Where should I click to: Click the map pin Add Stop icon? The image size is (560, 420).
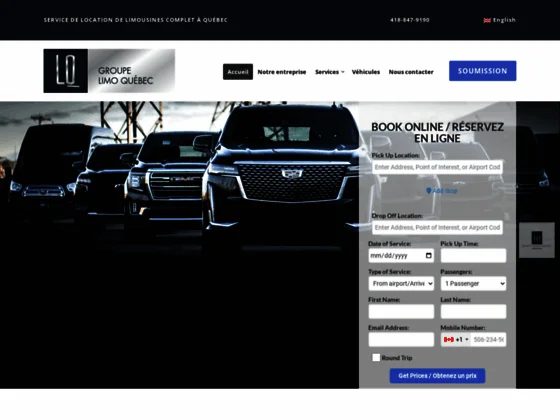coord(429,191)
